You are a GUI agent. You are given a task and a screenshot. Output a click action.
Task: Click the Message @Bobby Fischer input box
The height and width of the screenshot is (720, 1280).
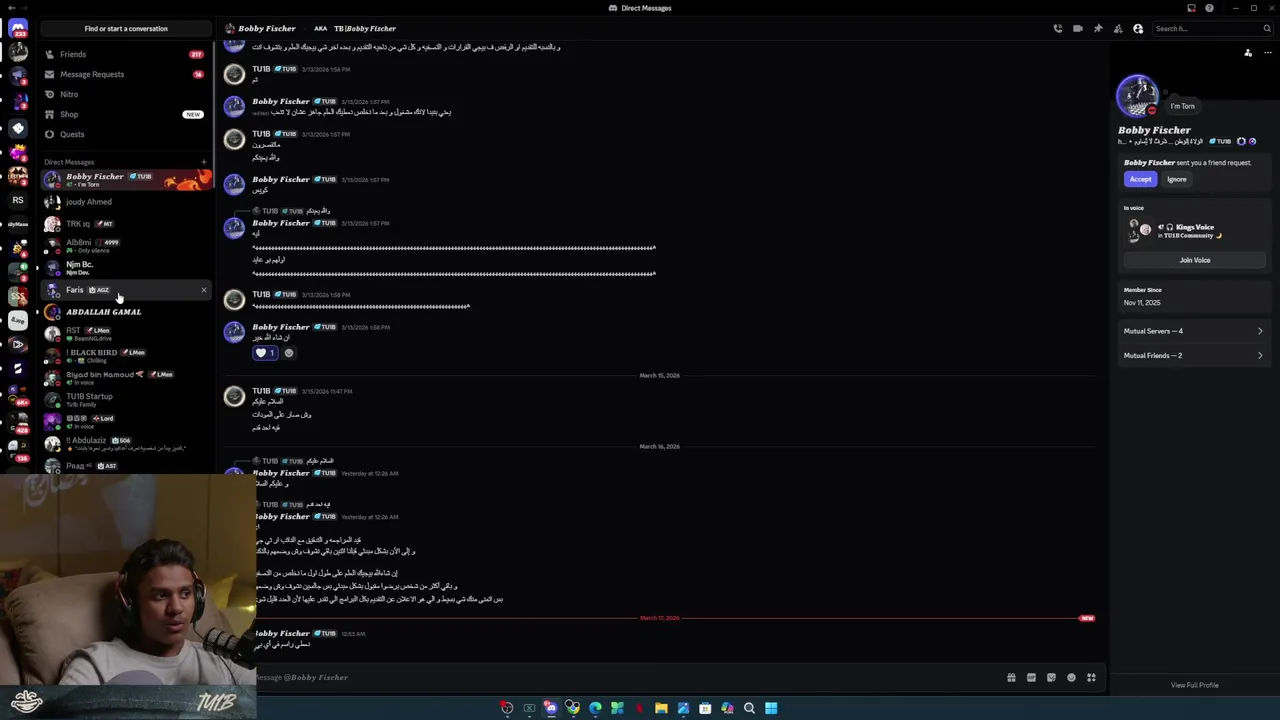coord(625,677)
